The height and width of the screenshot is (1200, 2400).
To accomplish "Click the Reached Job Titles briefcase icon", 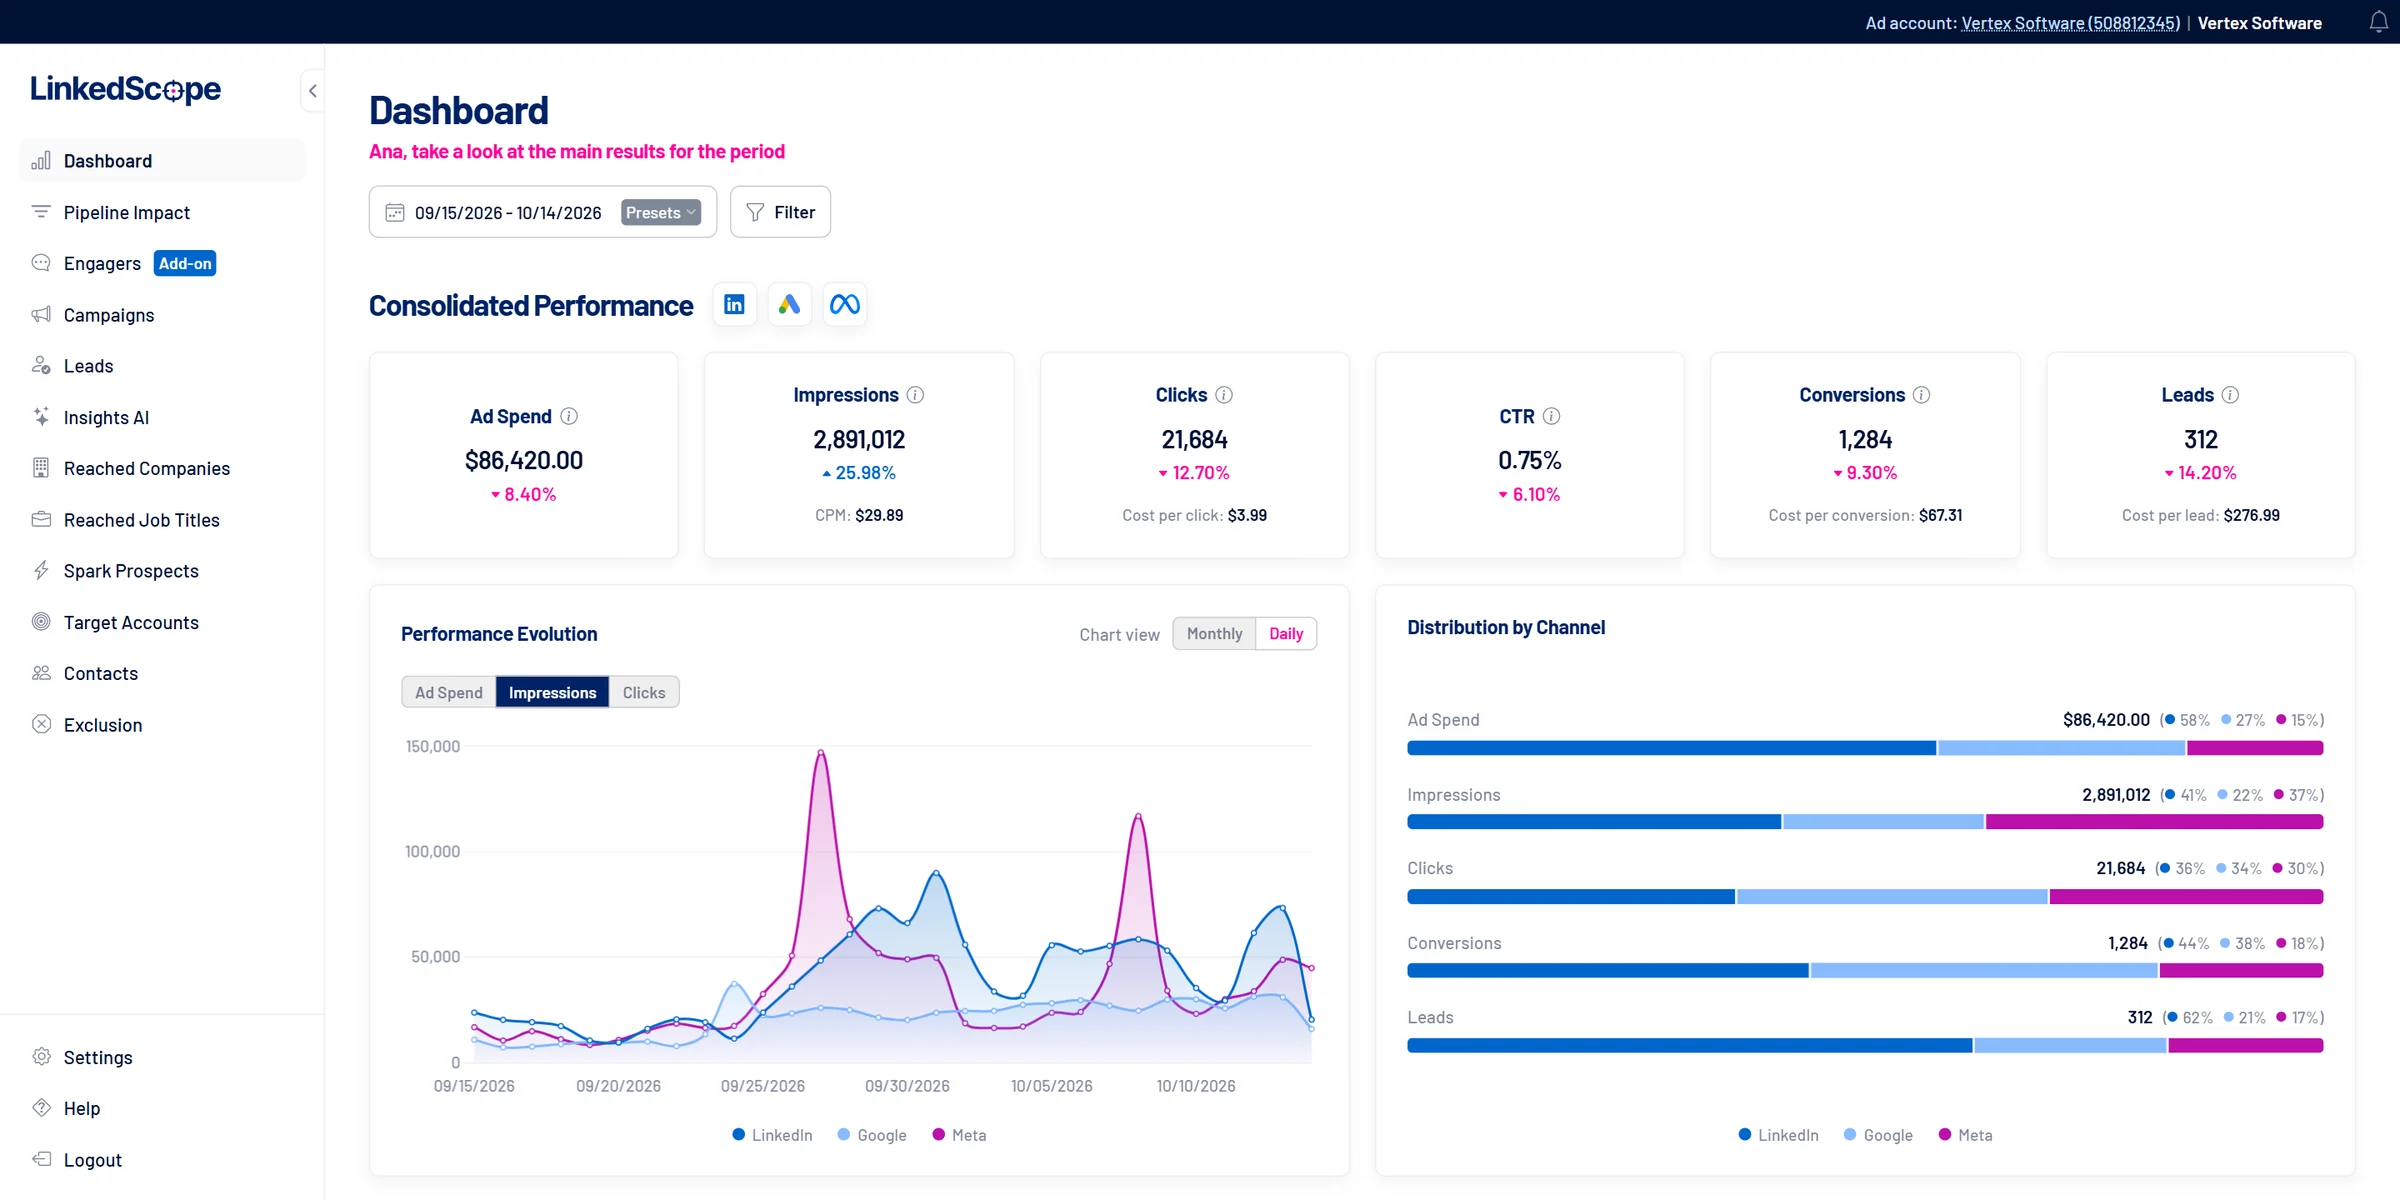I will tap(41, 520).
